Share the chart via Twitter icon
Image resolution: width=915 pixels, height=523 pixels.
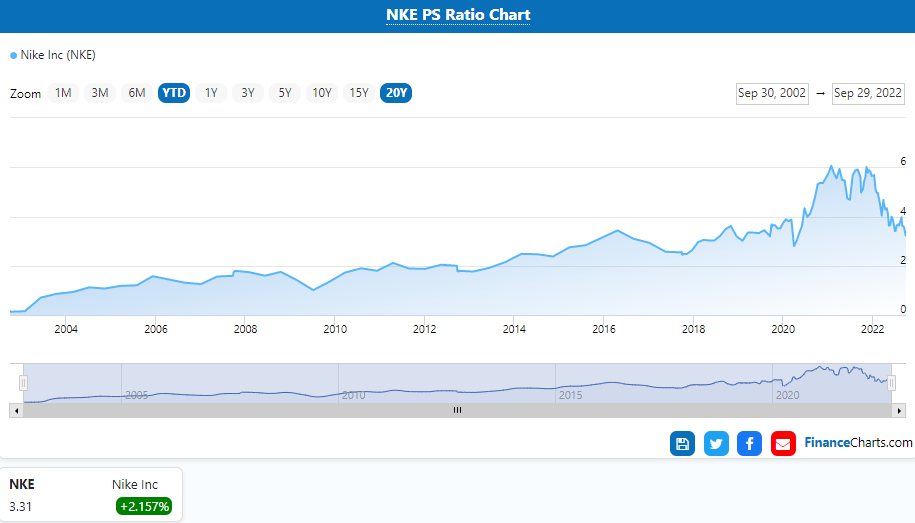(716, 443)
